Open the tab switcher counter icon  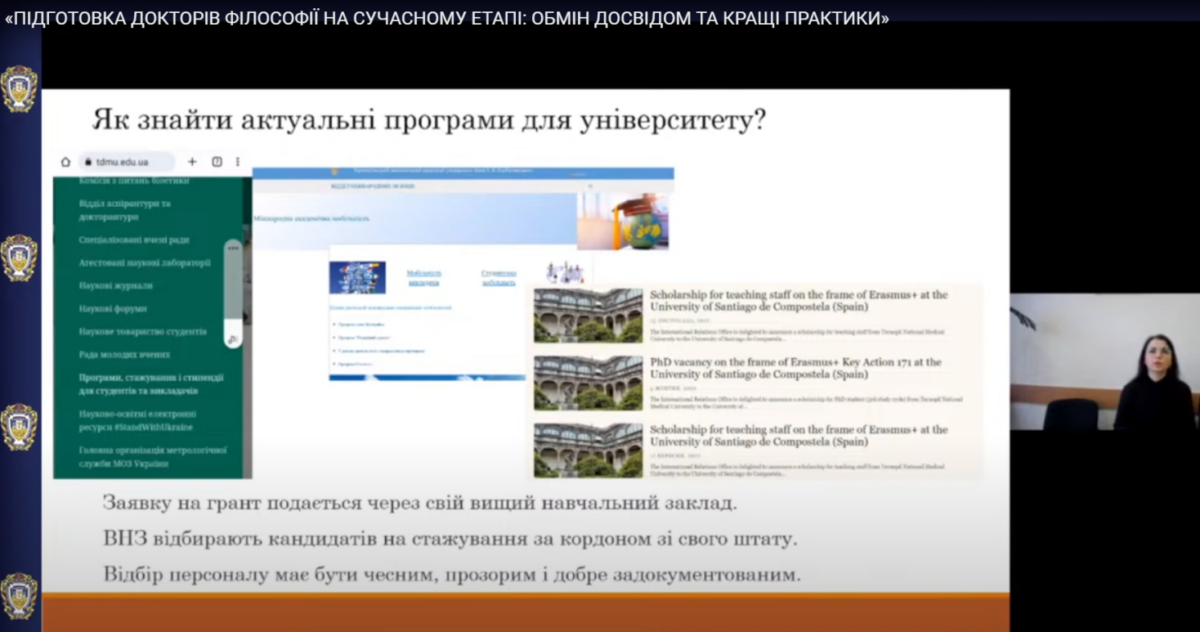(216, 162)
